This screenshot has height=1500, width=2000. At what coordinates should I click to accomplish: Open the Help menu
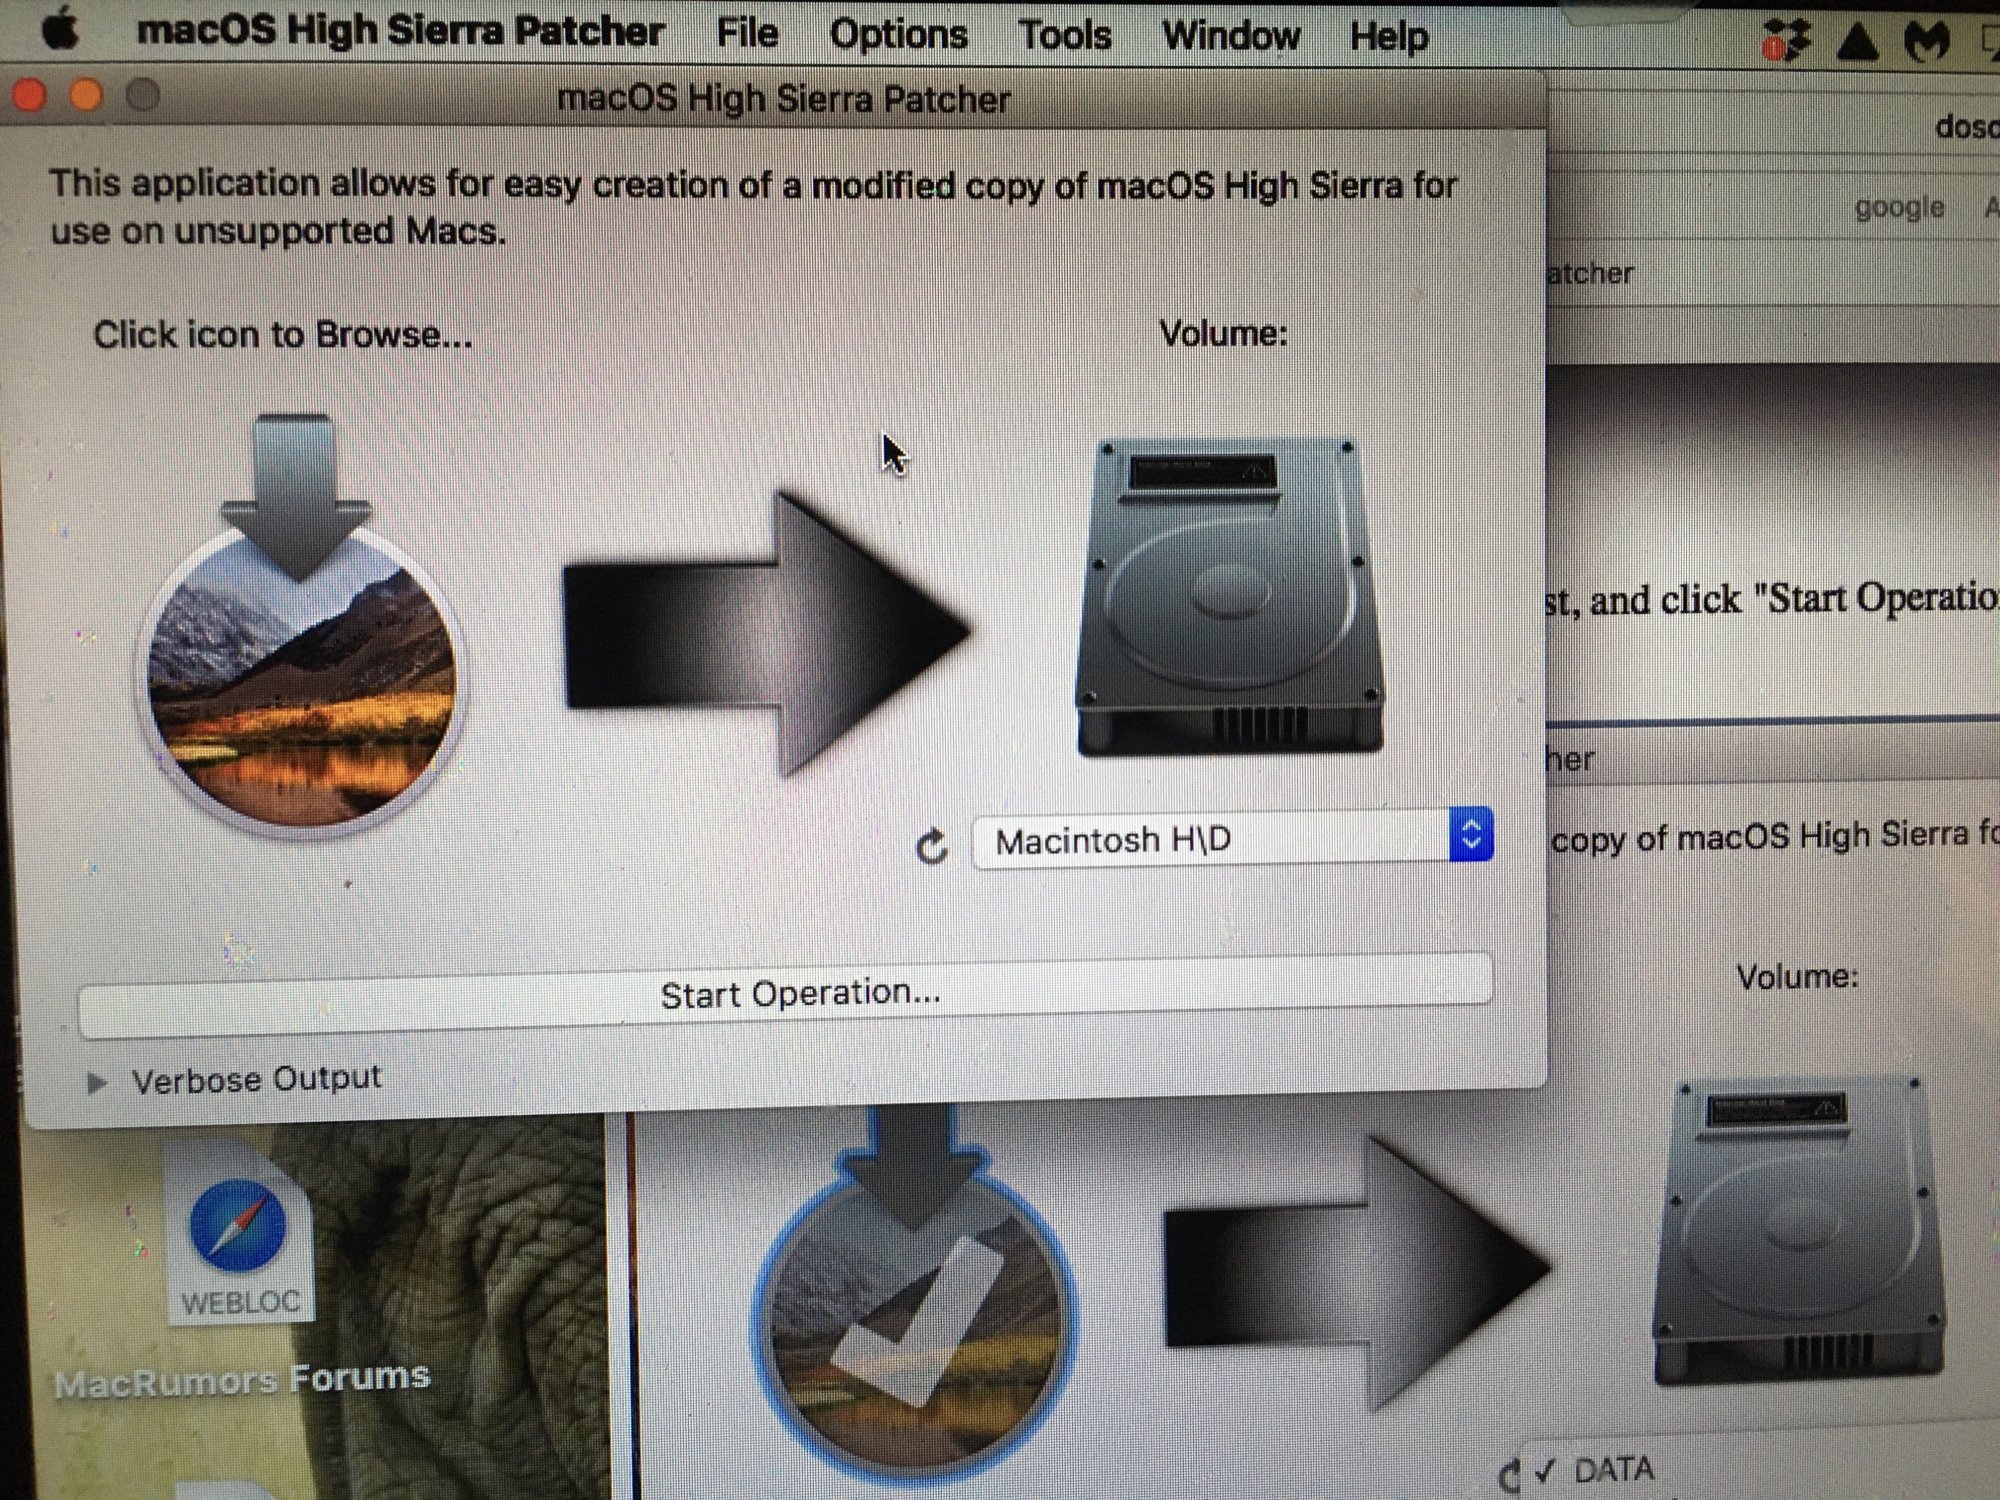click(x=1388, y=37)
